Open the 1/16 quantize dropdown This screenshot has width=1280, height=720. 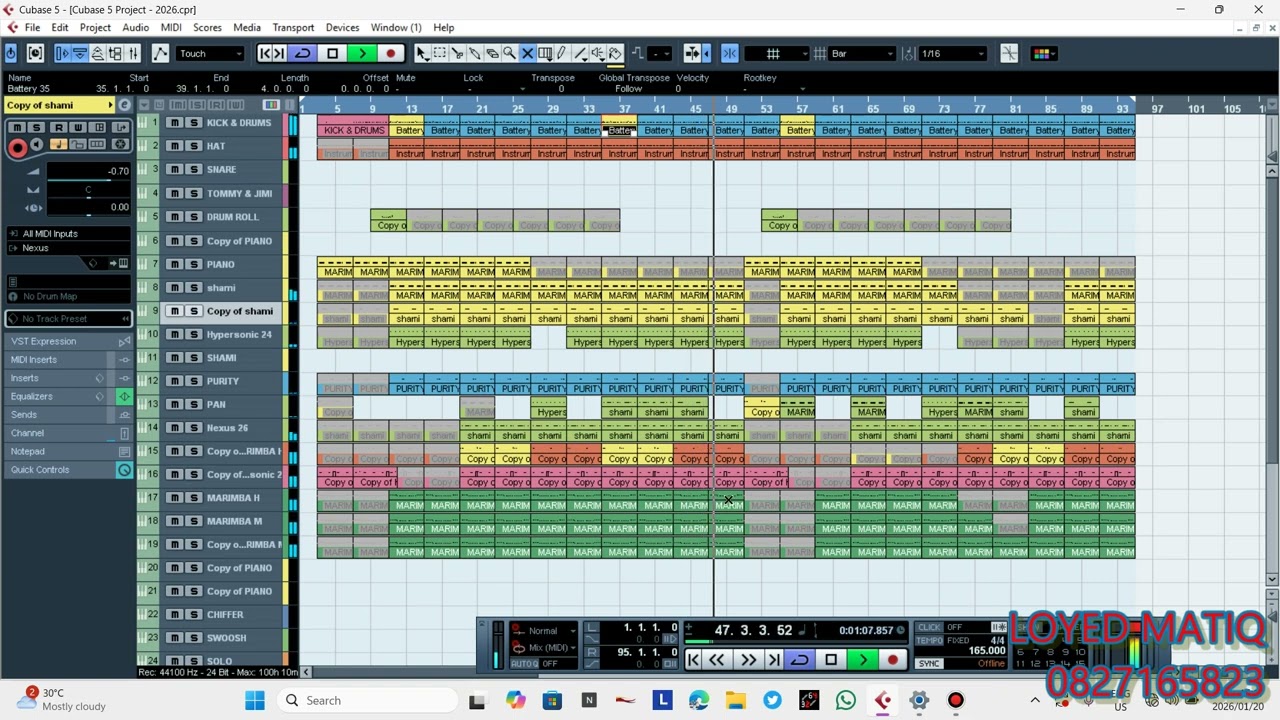952,53
